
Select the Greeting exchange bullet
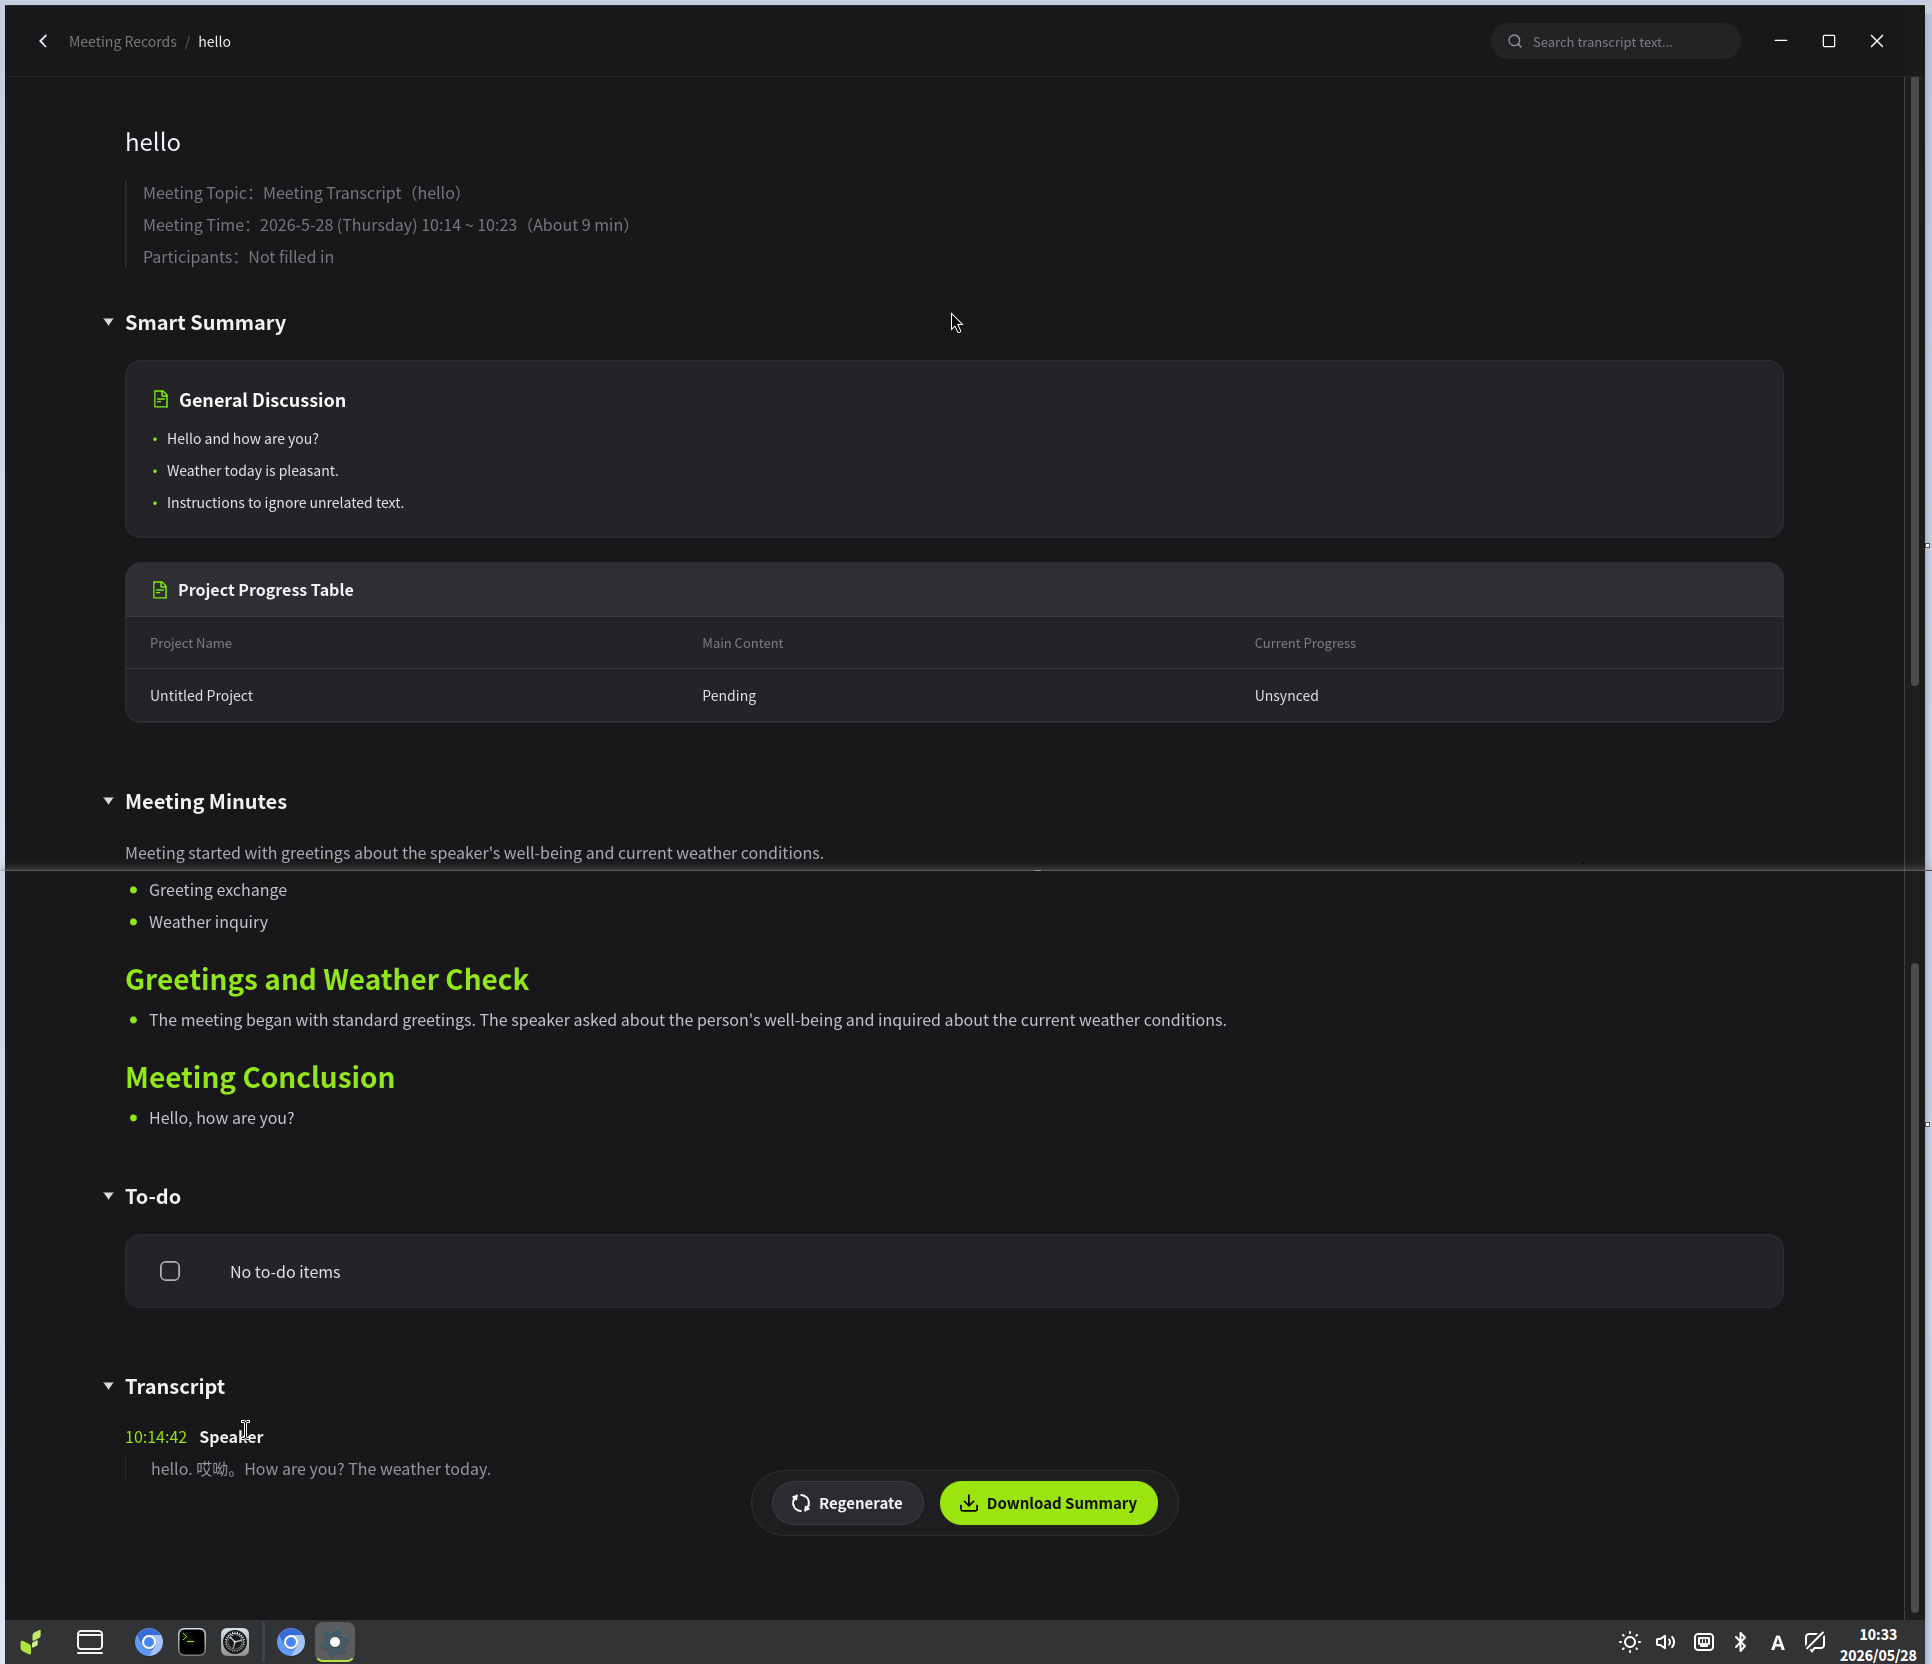click(217, 889)
